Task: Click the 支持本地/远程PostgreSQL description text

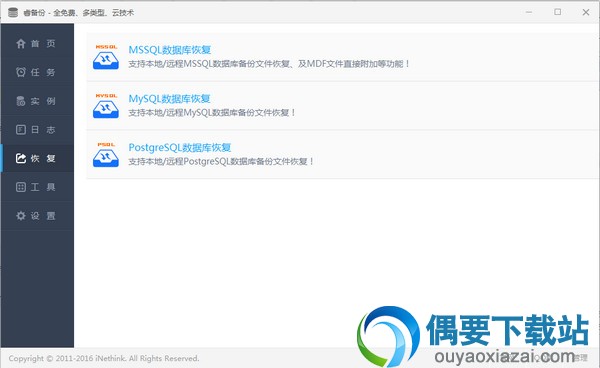Action: click(x=221, y=161)
